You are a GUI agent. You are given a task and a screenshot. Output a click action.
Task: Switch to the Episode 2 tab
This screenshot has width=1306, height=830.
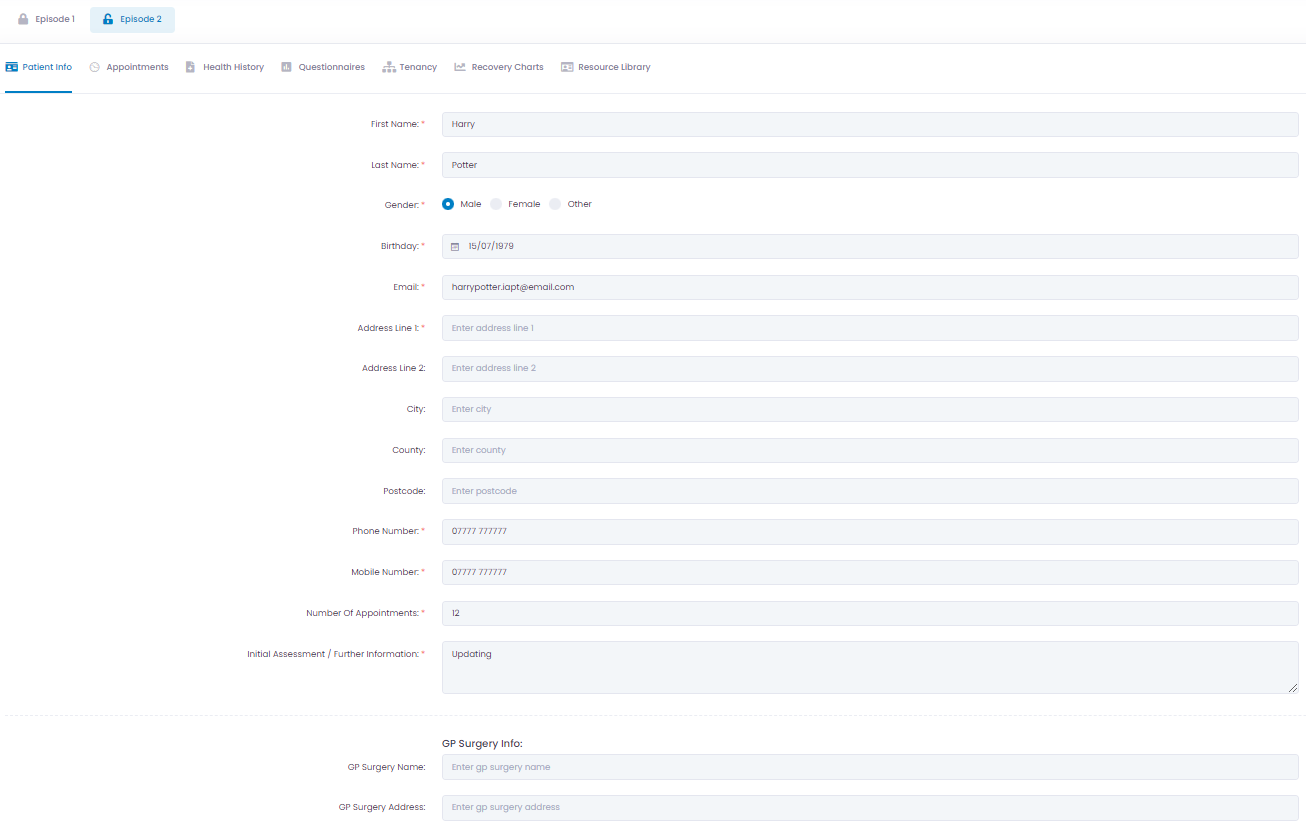(x=132, y=19)
